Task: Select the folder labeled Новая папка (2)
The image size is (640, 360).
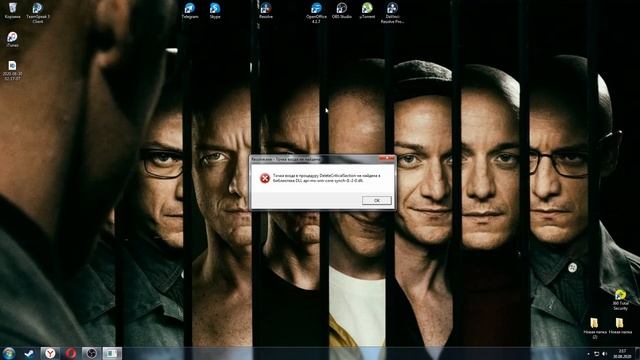Action: (595, 329)
